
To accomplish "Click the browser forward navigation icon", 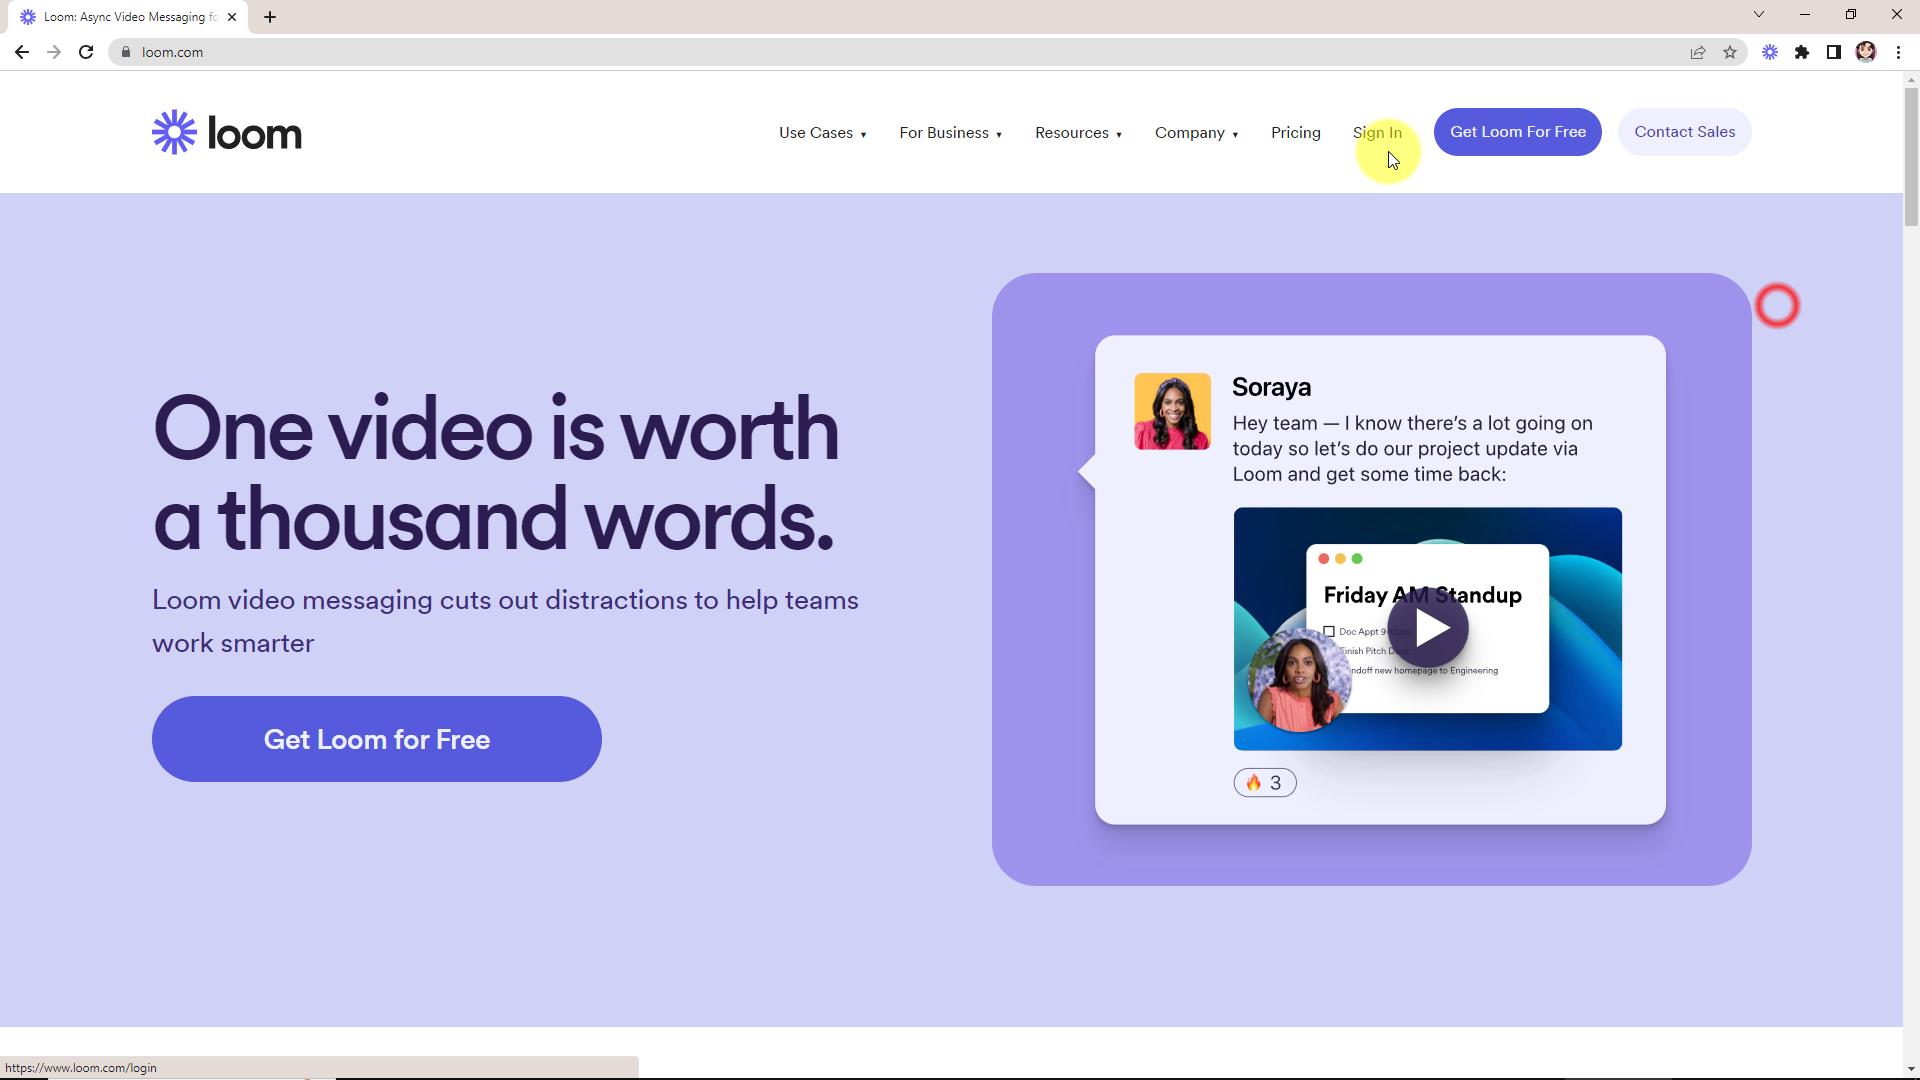I will click(53, 53).
